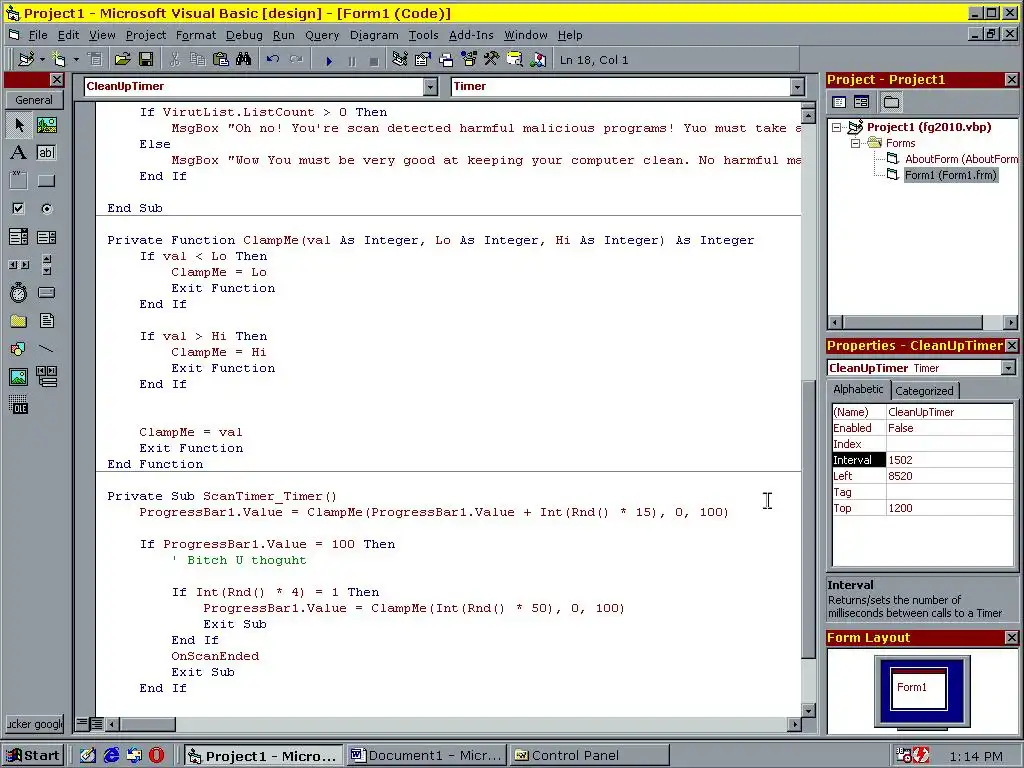Switch to the Categorized properties tab
1024x768 pixels.
coord(924,391)
